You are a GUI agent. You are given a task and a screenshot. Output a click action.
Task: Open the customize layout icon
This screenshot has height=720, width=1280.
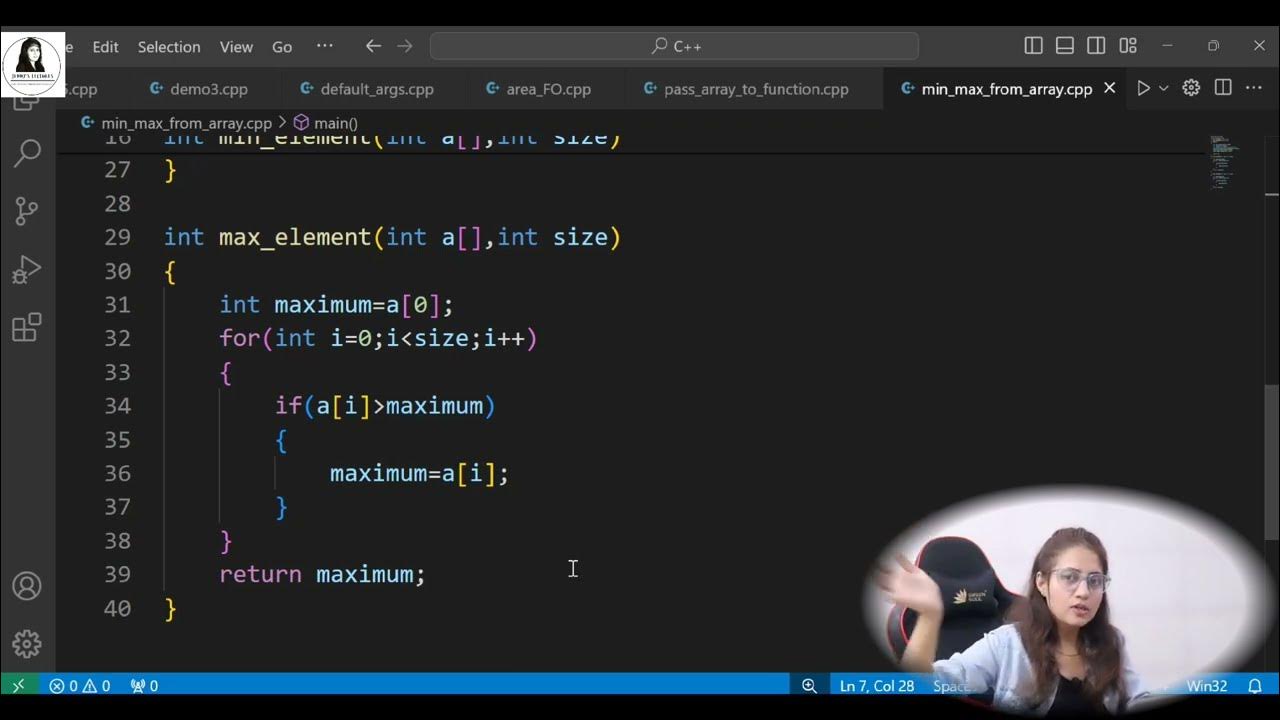coord(1128,46)
